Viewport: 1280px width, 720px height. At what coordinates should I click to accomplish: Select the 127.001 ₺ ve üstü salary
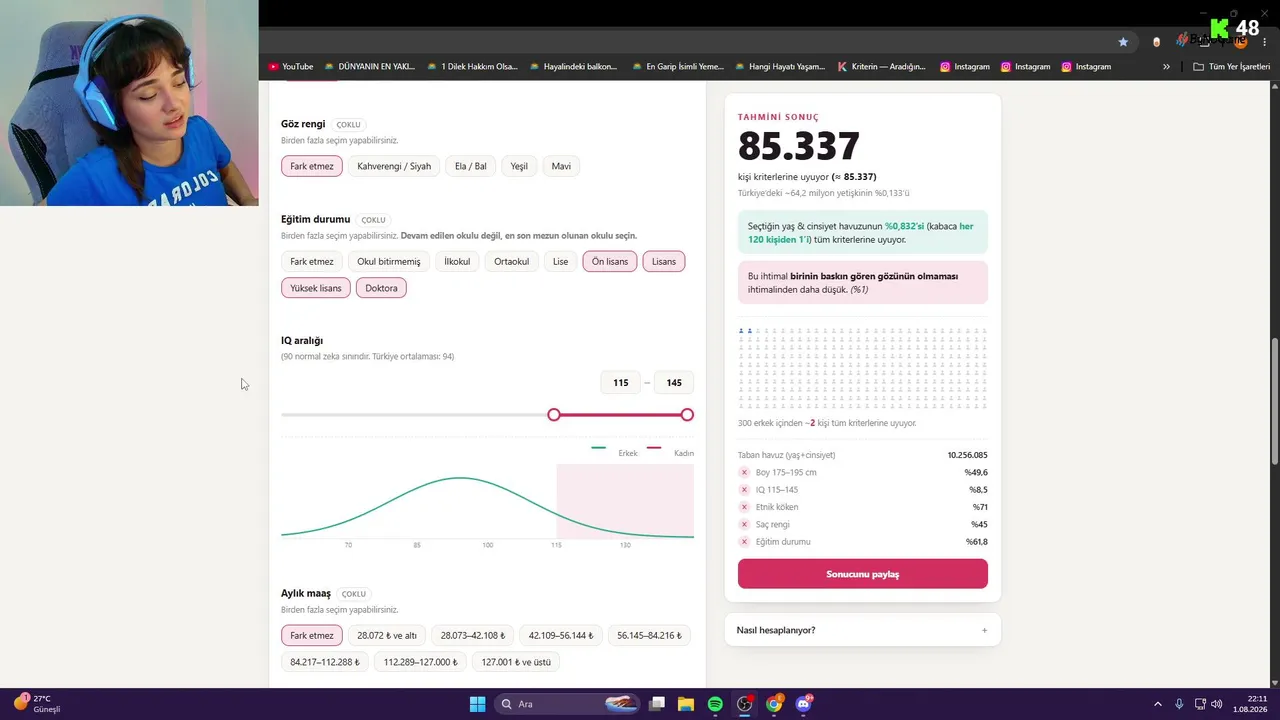(x=516, y=662)
